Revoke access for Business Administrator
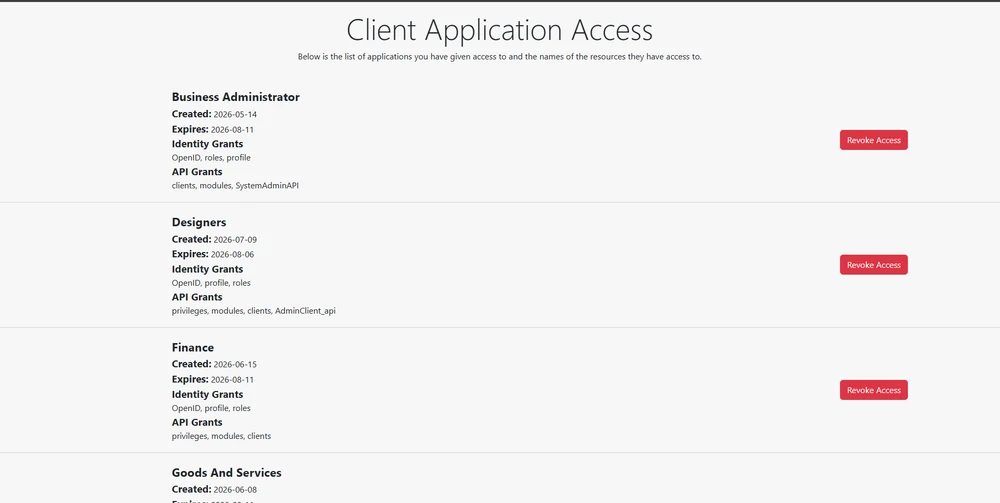 click(873, 140)
